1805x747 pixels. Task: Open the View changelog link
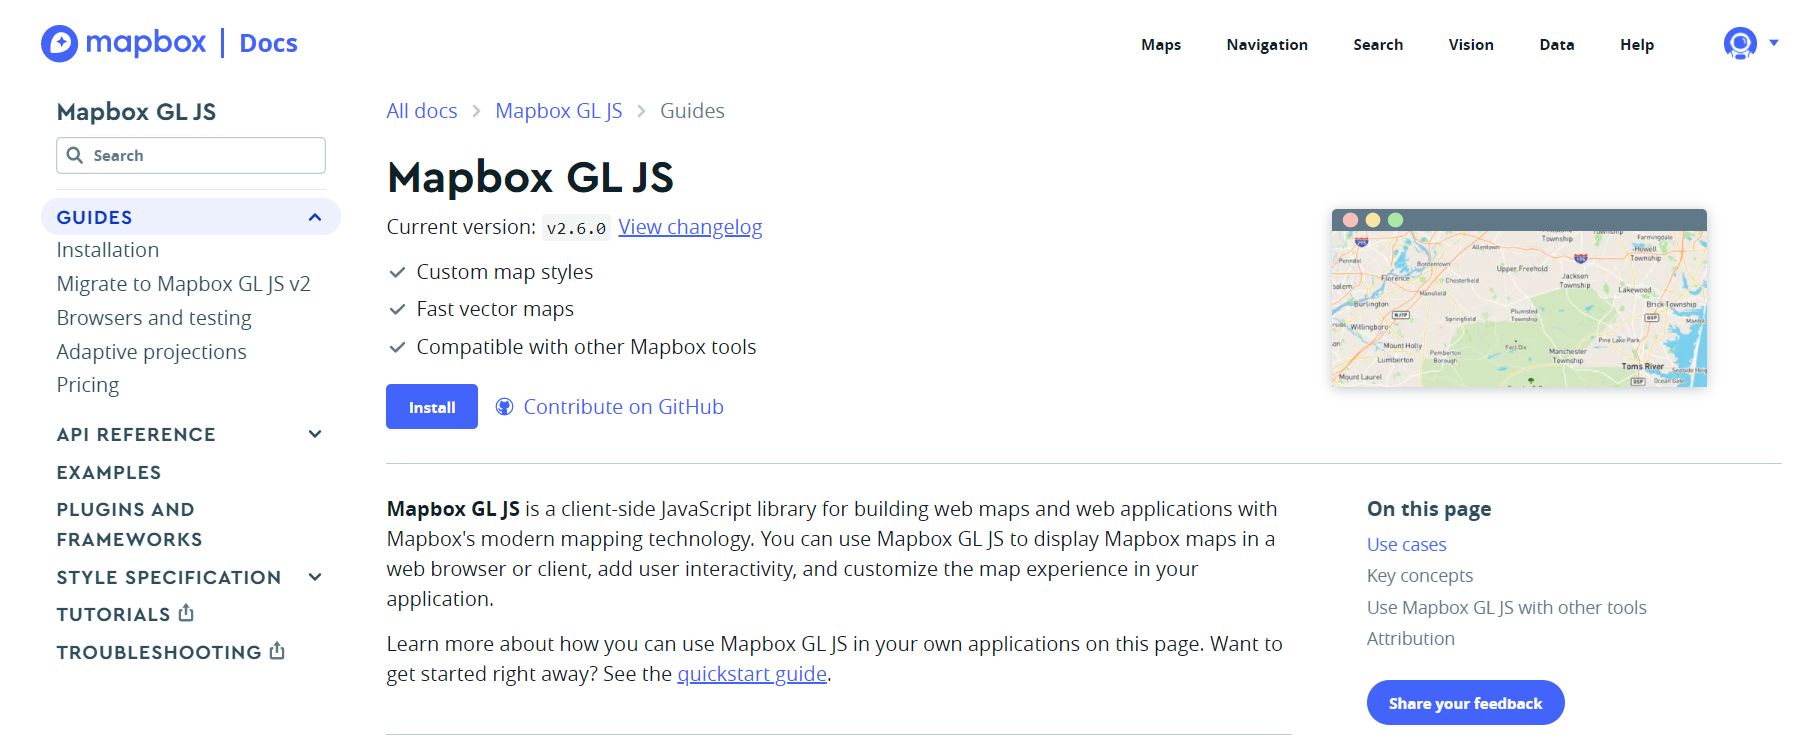click(690, 227)
